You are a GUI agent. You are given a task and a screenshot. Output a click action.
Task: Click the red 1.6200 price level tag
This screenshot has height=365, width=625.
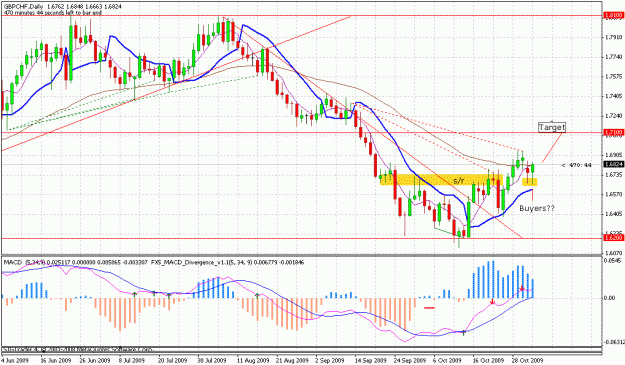click(614, 238)
